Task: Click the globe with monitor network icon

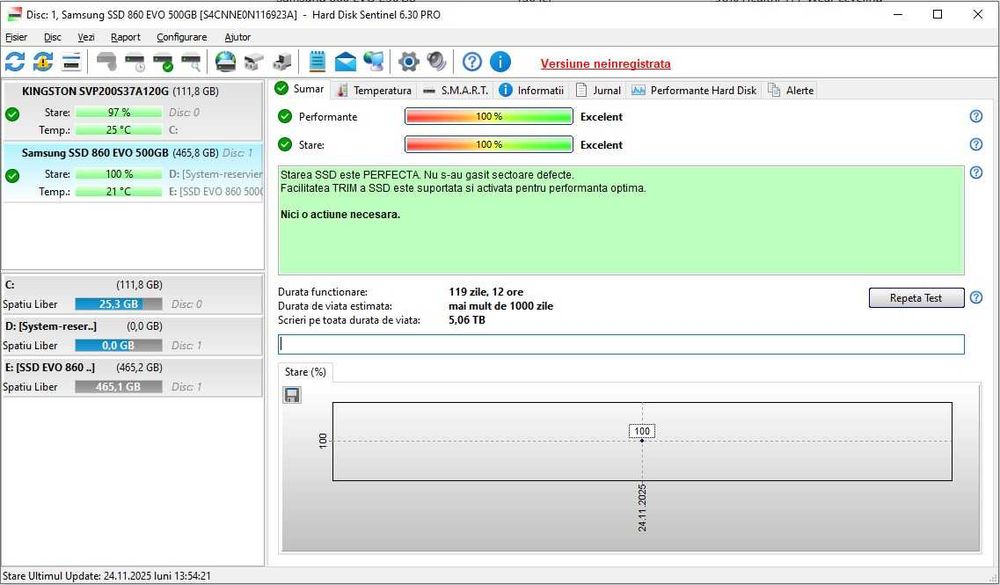Action: 374,62
